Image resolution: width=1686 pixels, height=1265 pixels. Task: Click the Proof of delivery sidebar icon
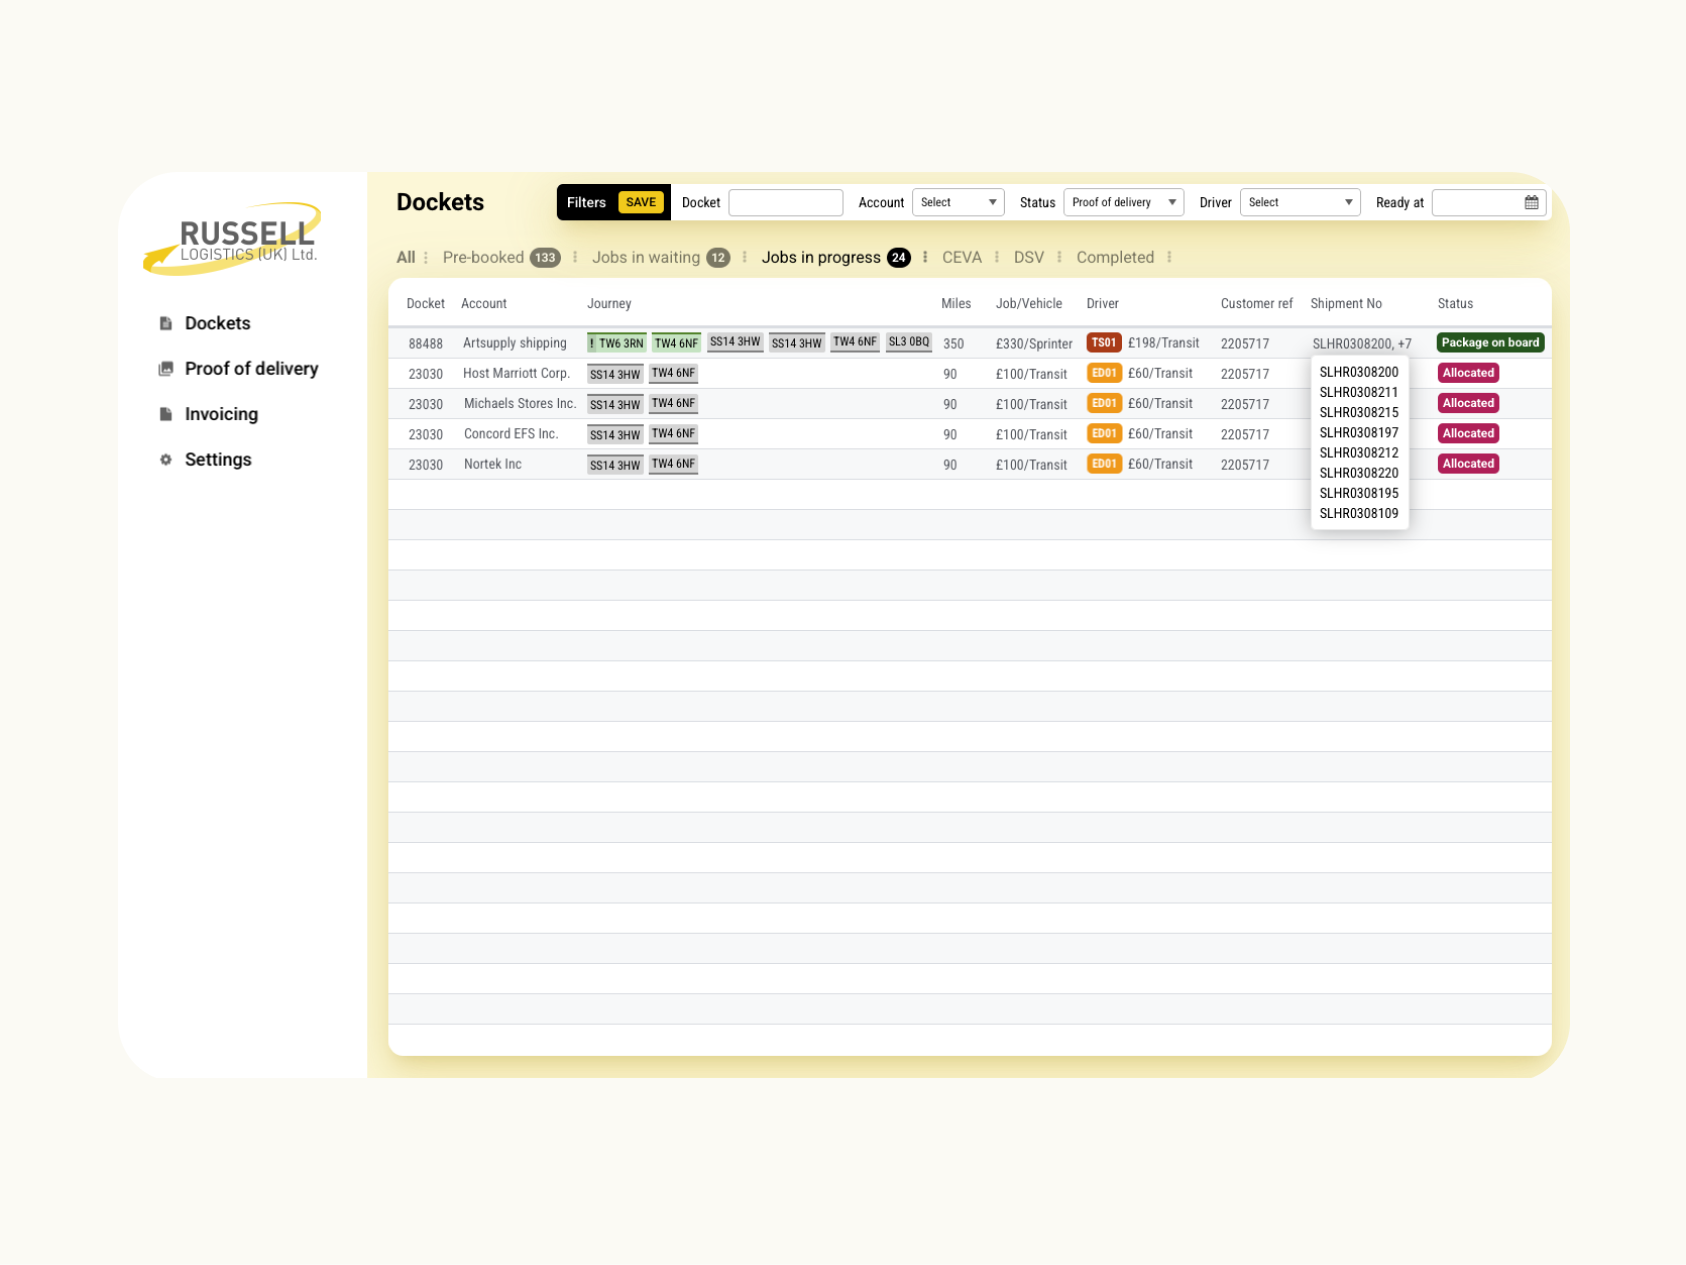coord(166,369)
